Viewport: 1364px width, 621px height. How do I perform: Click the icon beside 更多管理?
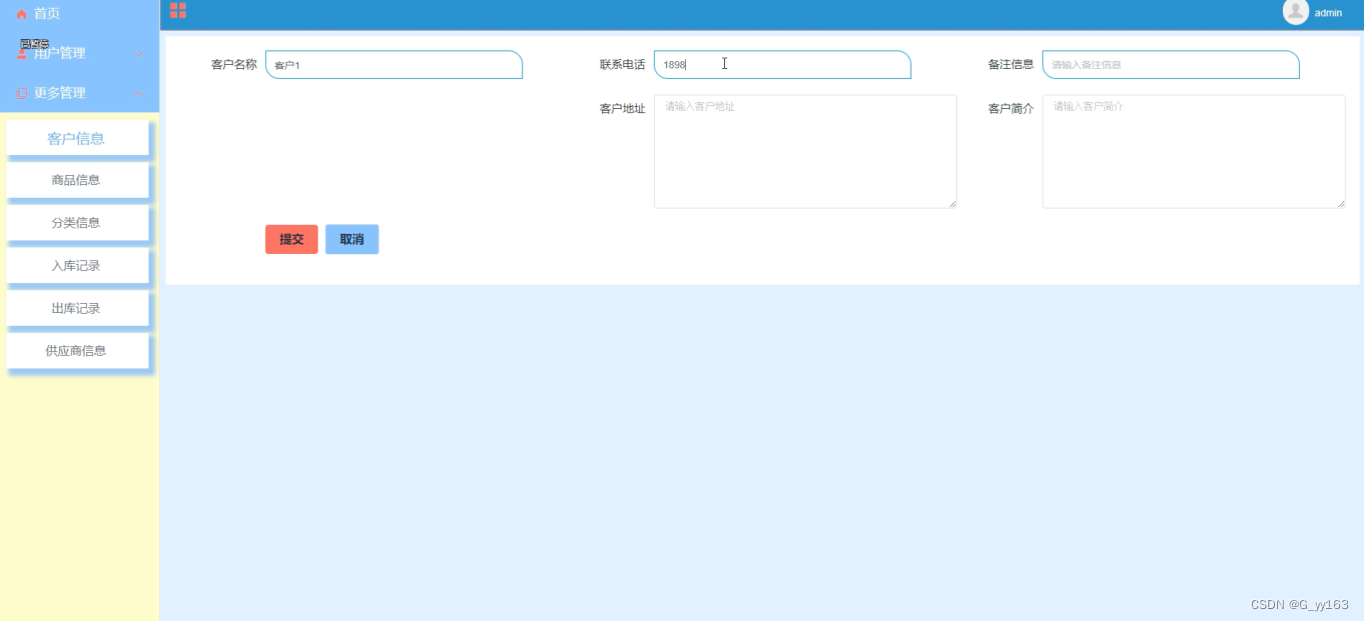(22, 93)
